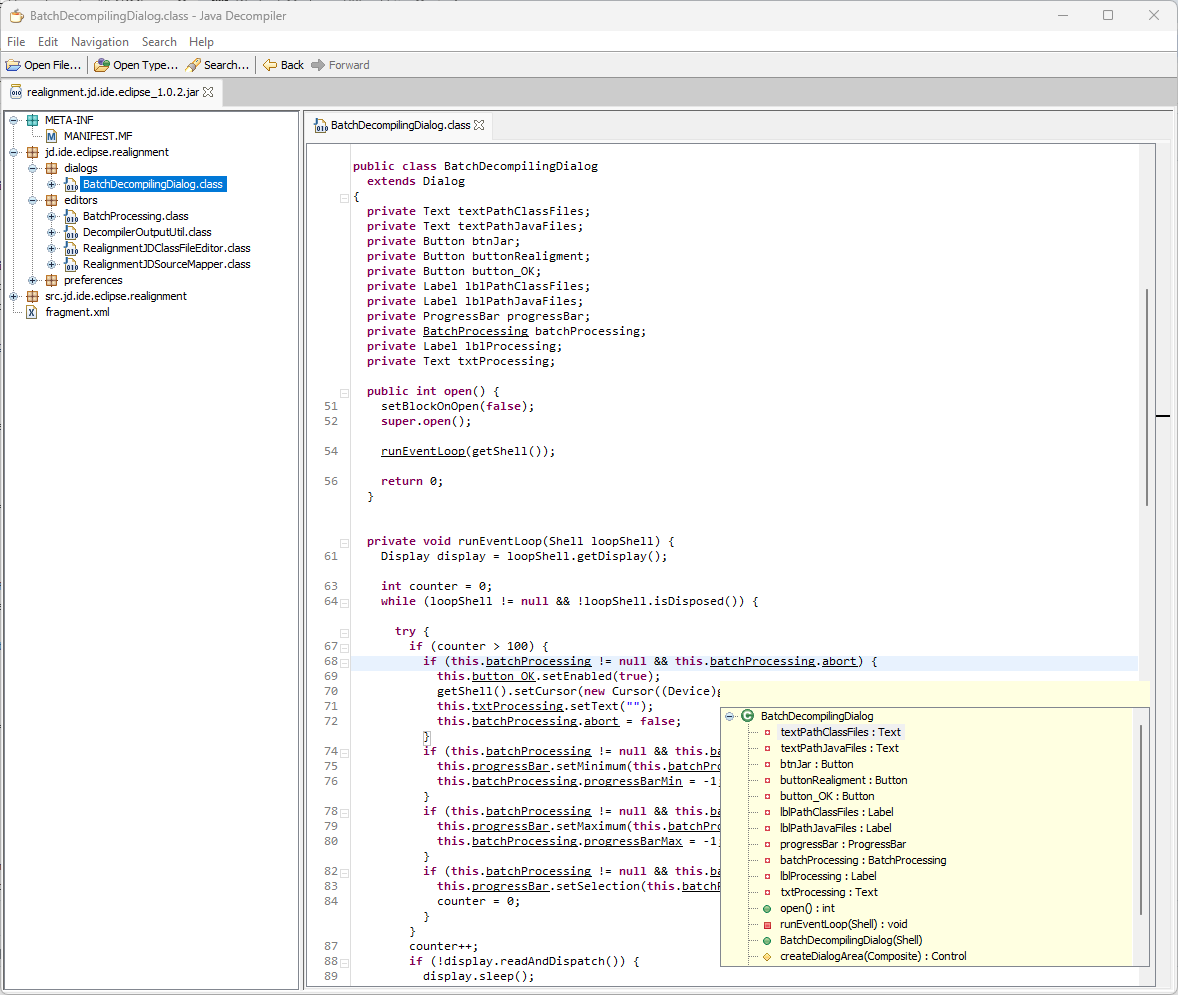Image resolution: width=1178 pixels, height=995 pixels.
Task: Click the BatchProcessing type link in field declaration
Action: coord(475,331)
